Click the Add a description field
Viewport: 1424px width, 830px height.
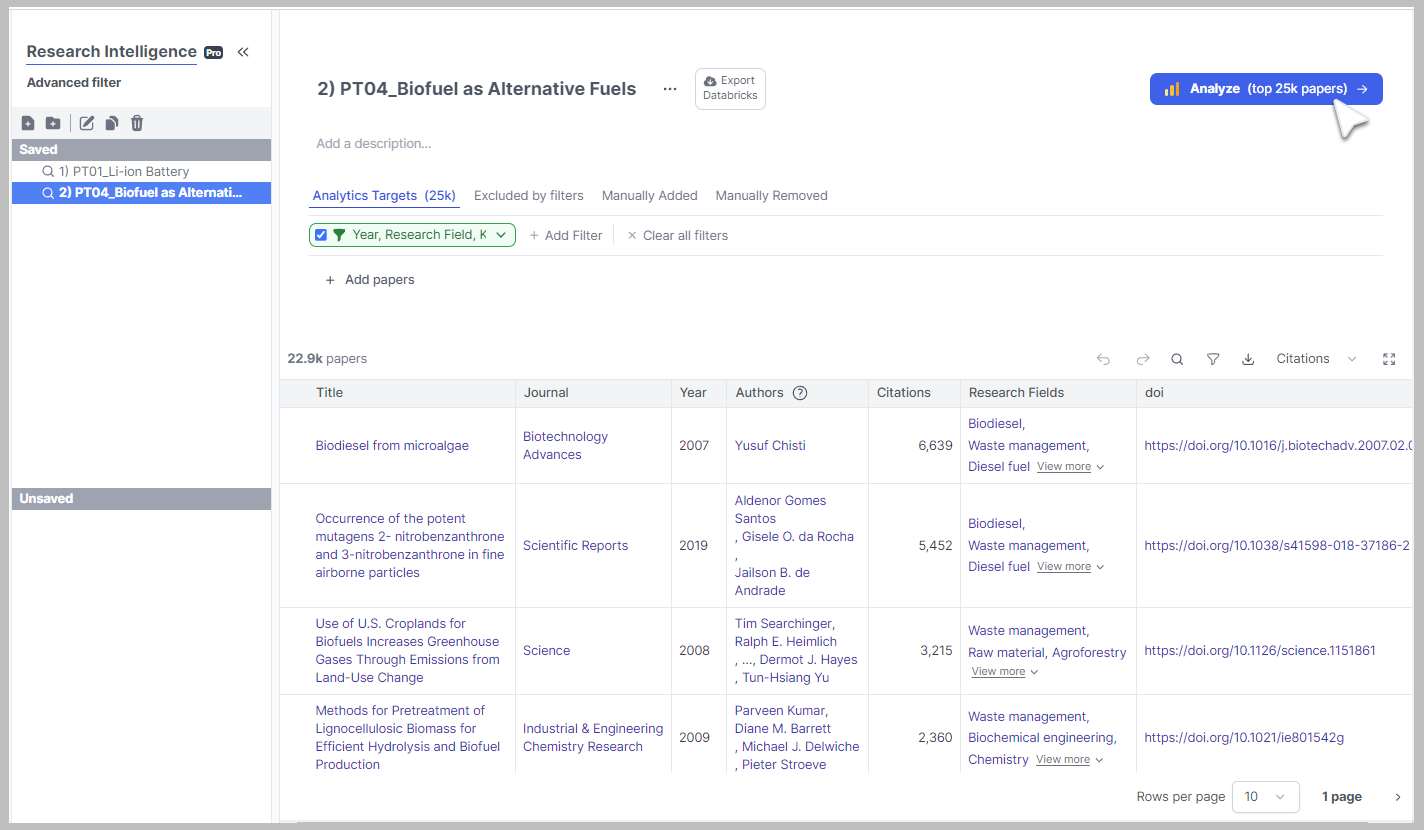pos(374,144)
